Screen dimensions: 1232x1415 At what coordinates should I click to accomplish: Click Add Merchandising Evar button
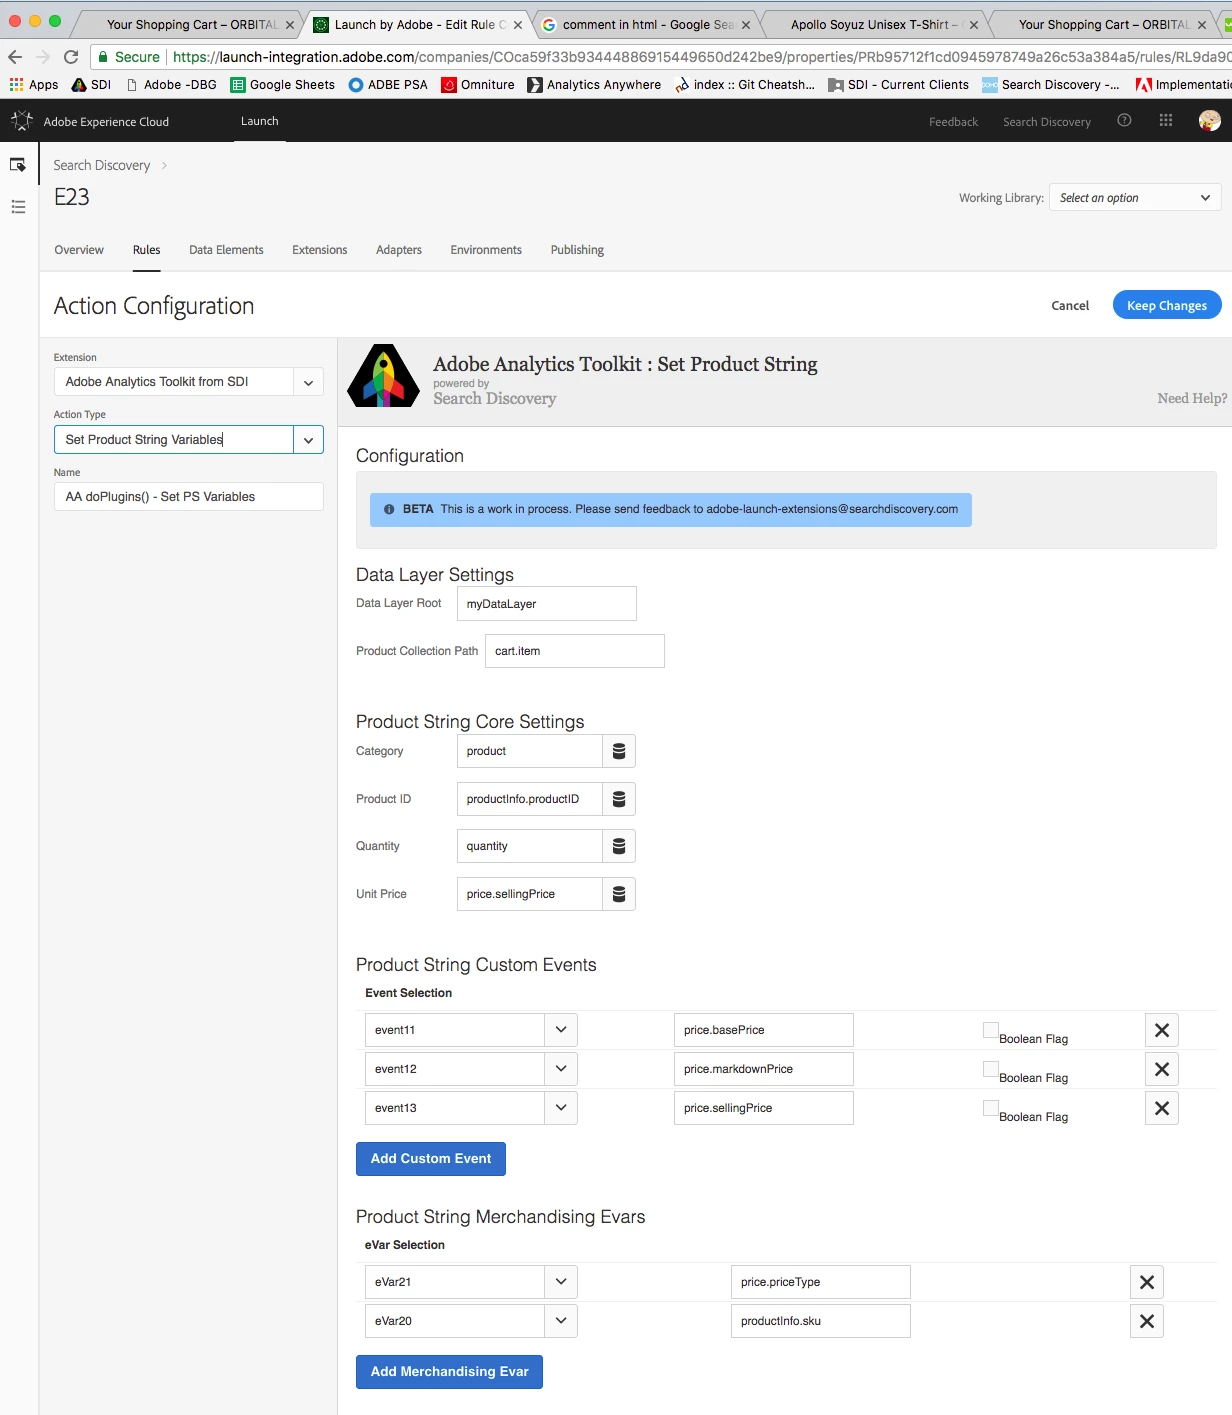pos(449,1372)
